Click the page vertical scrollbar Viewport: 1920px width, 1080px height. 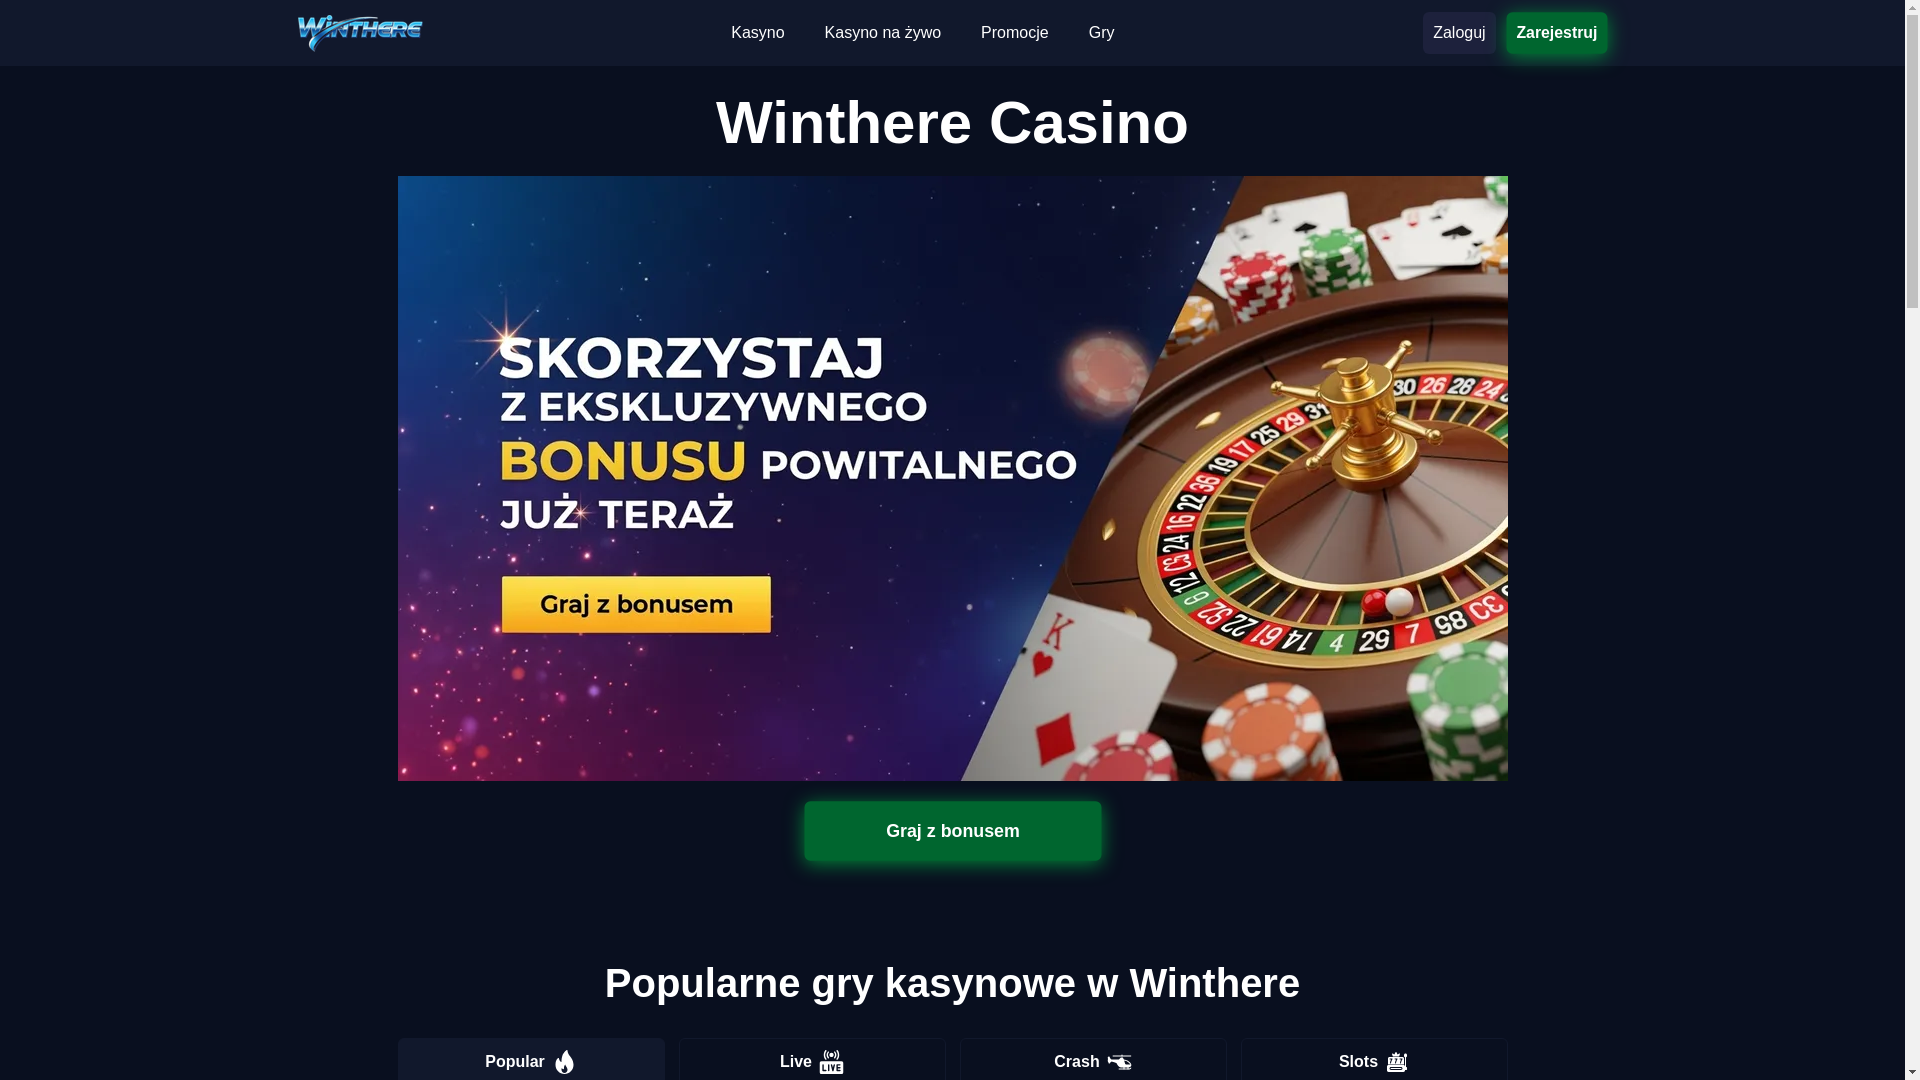(x=1912, y=540)
